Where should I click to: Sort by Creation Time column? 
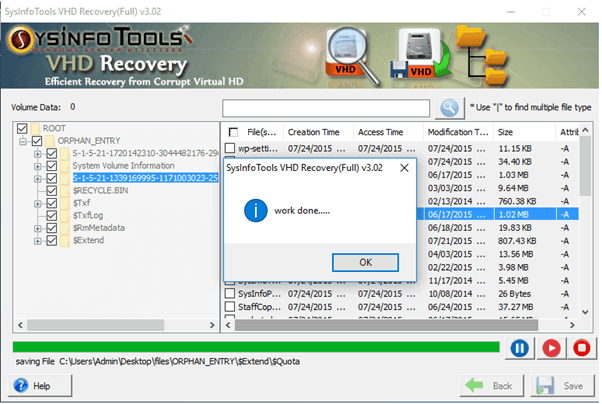click(318, 132)
